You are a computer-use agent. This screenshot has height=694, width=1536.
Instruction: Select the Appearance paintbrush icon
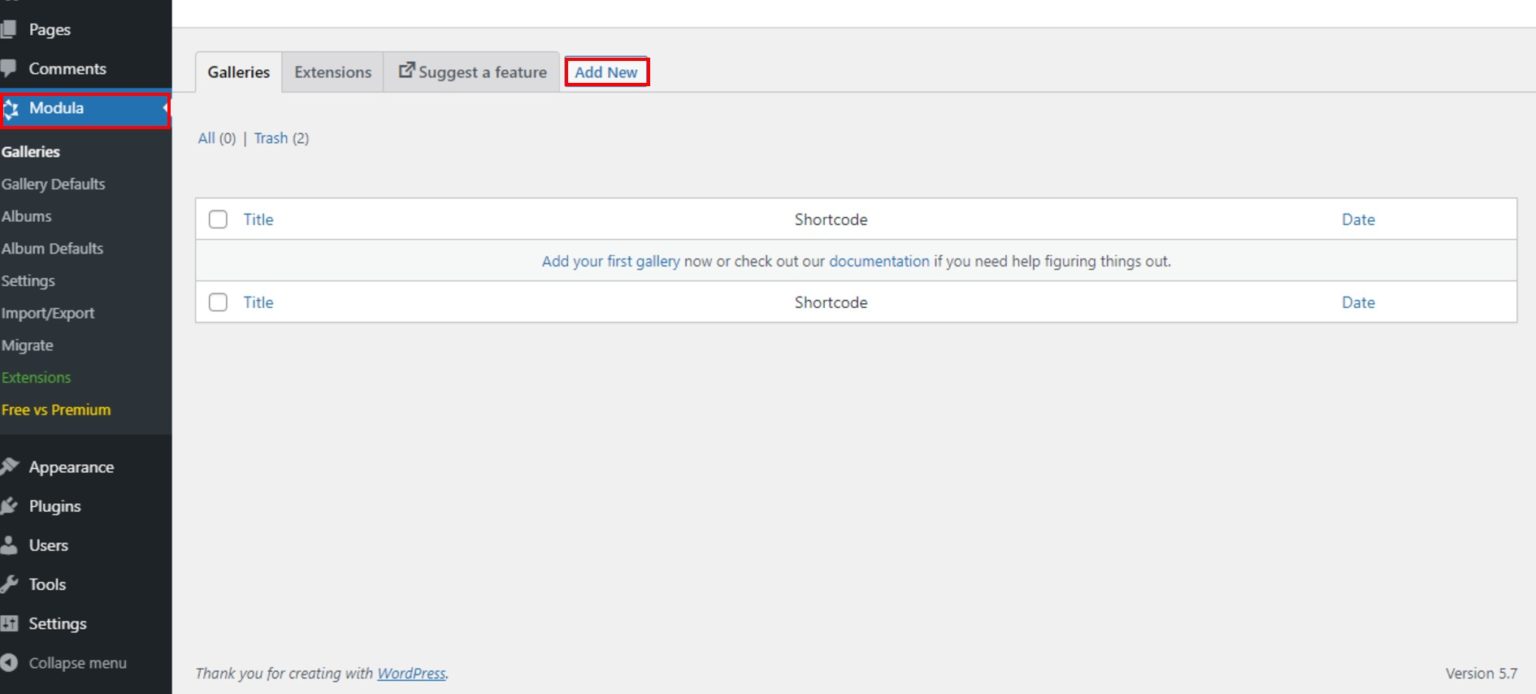coord(11,466)
